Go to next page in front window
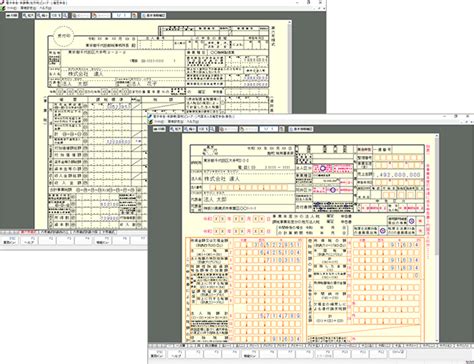Screen dimensions: 474x364 click(249, 129)
